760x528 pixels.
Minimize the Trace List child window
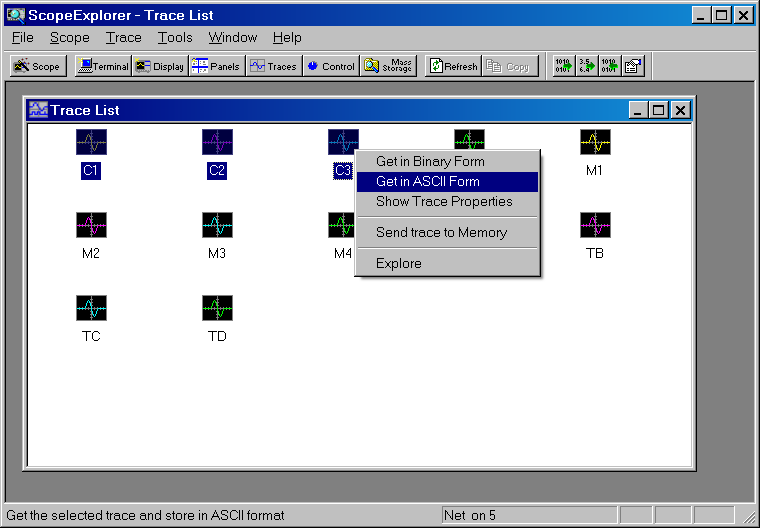coord(639,110)
